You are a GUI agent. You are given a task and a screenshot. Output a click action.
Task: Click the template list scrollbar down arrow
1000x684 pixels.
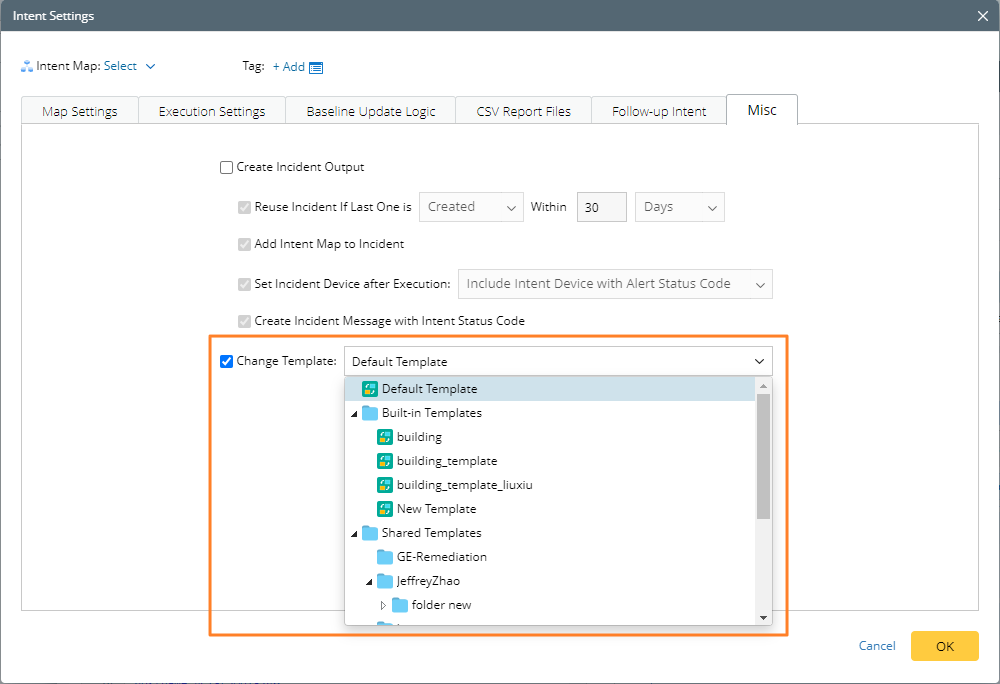pyautogui.click(x=764, y=617)
